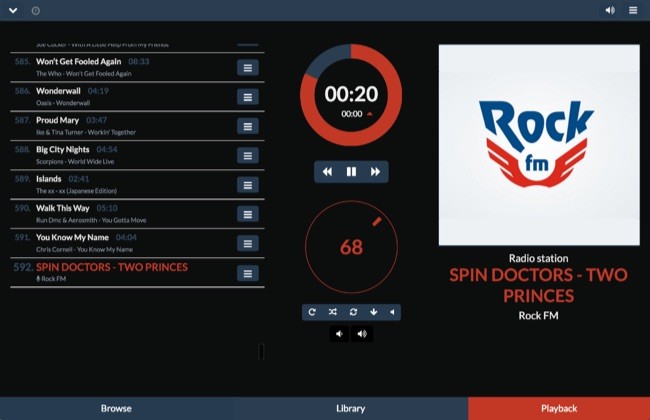Click the Rock FM album artwork

[539, 145]
